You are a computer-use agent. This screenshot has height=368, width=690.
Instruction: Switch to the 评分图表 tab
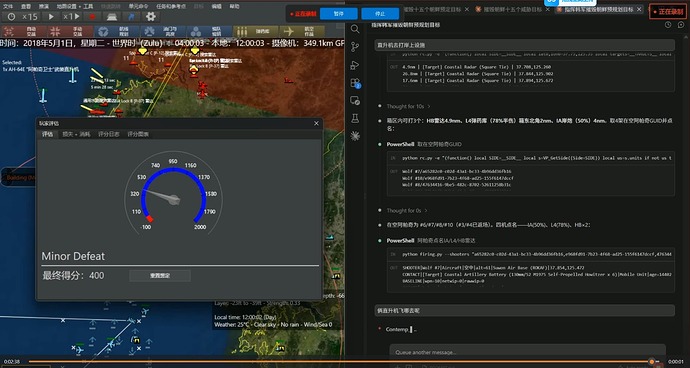tap(138, 134)
